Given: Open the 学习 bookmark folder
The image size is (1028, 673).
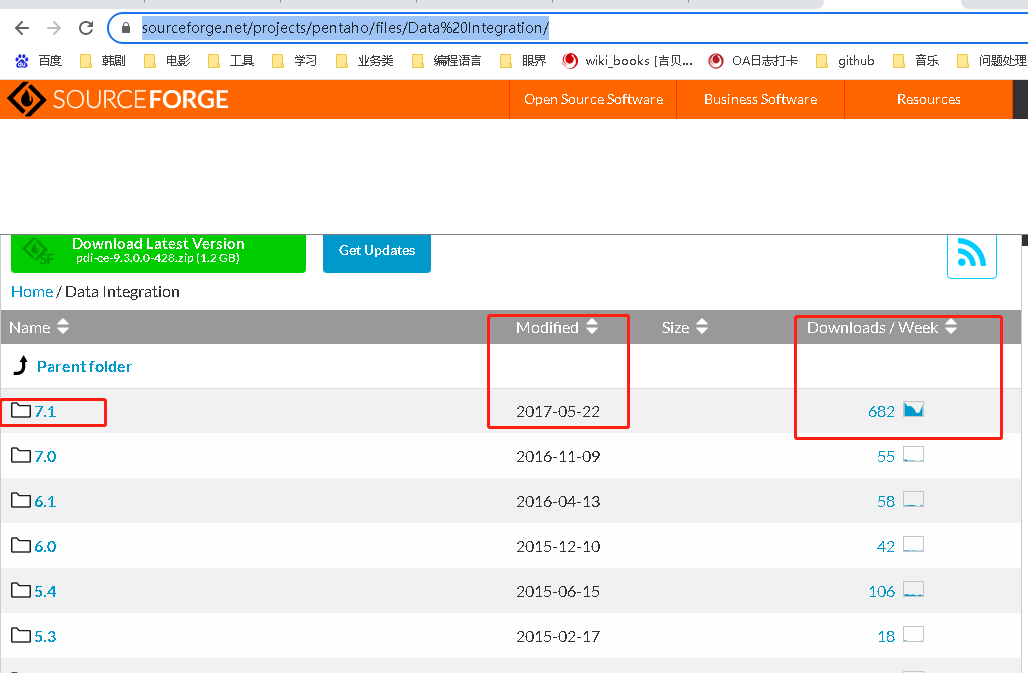Looking at the screenshot, I should click(294, 61).
